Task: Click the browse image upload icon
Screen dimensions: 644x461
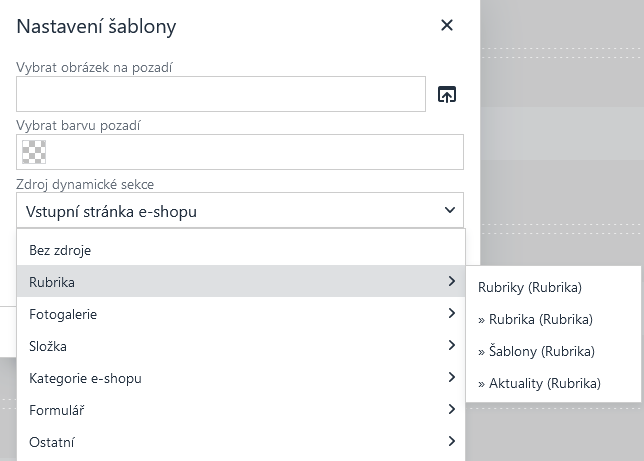Action: coord(447,95)
